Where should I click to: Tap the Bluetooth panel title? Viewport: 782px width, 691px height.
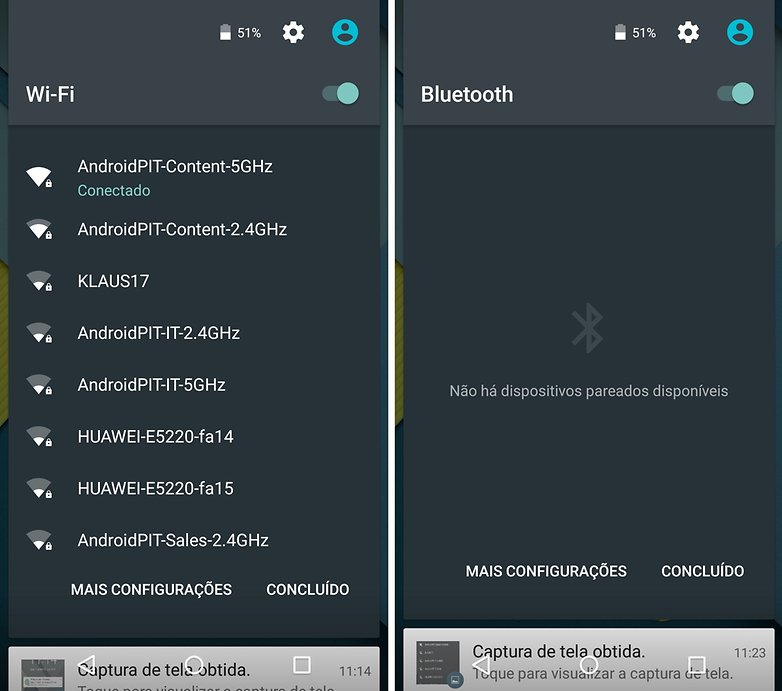click(467, 94)
